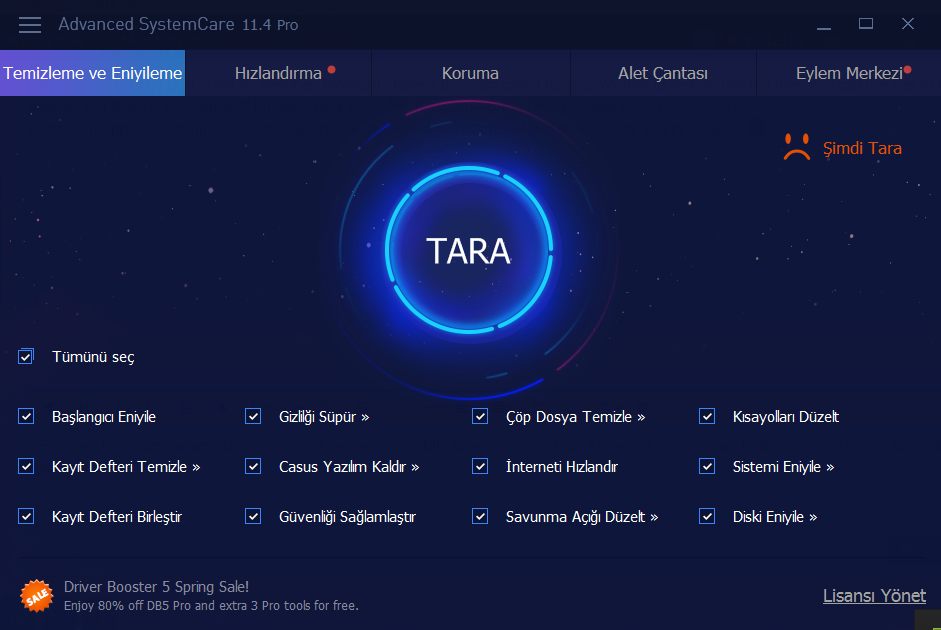Open Lisansı Yönet link
The width and height of the screenshot is (941, 630).
pyautogui.click(x=874, y=596)
